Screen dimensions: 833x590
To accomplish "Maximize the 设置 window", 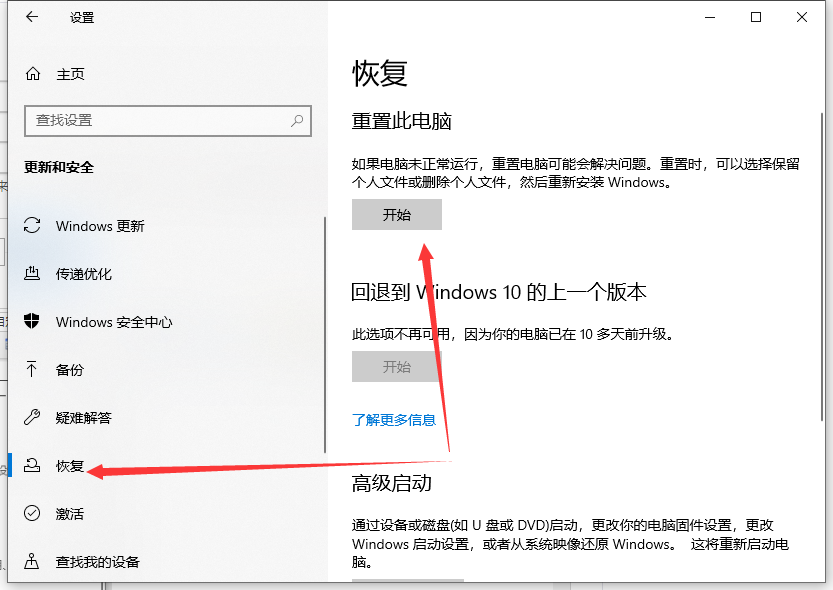I will coord(756,17).
